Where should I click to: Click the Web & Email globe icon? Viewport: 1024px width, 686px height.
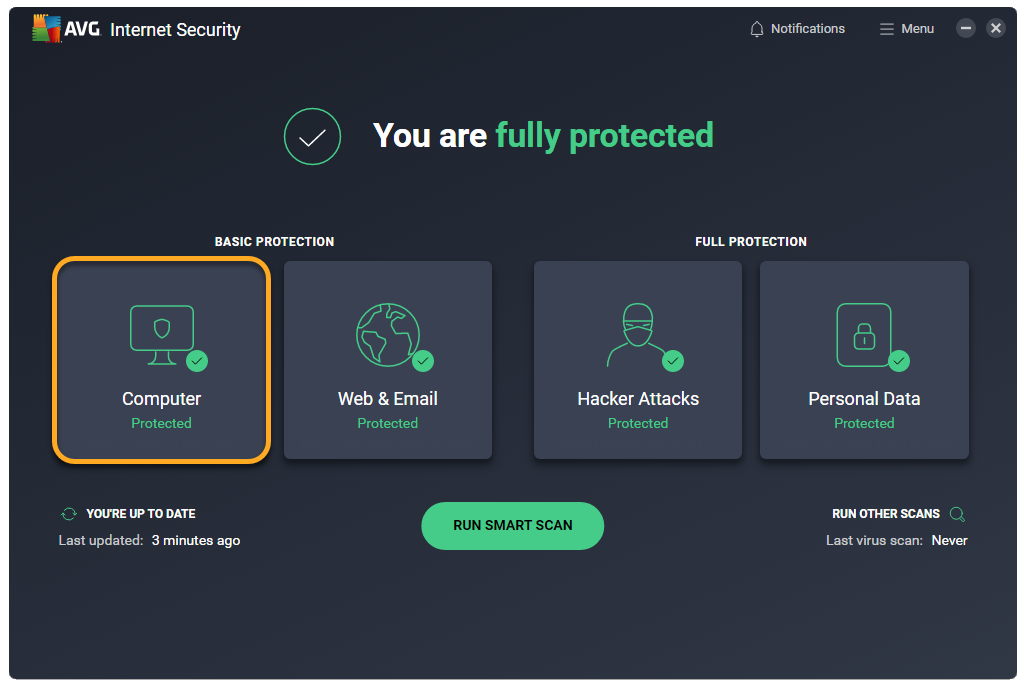click(388, 334)
